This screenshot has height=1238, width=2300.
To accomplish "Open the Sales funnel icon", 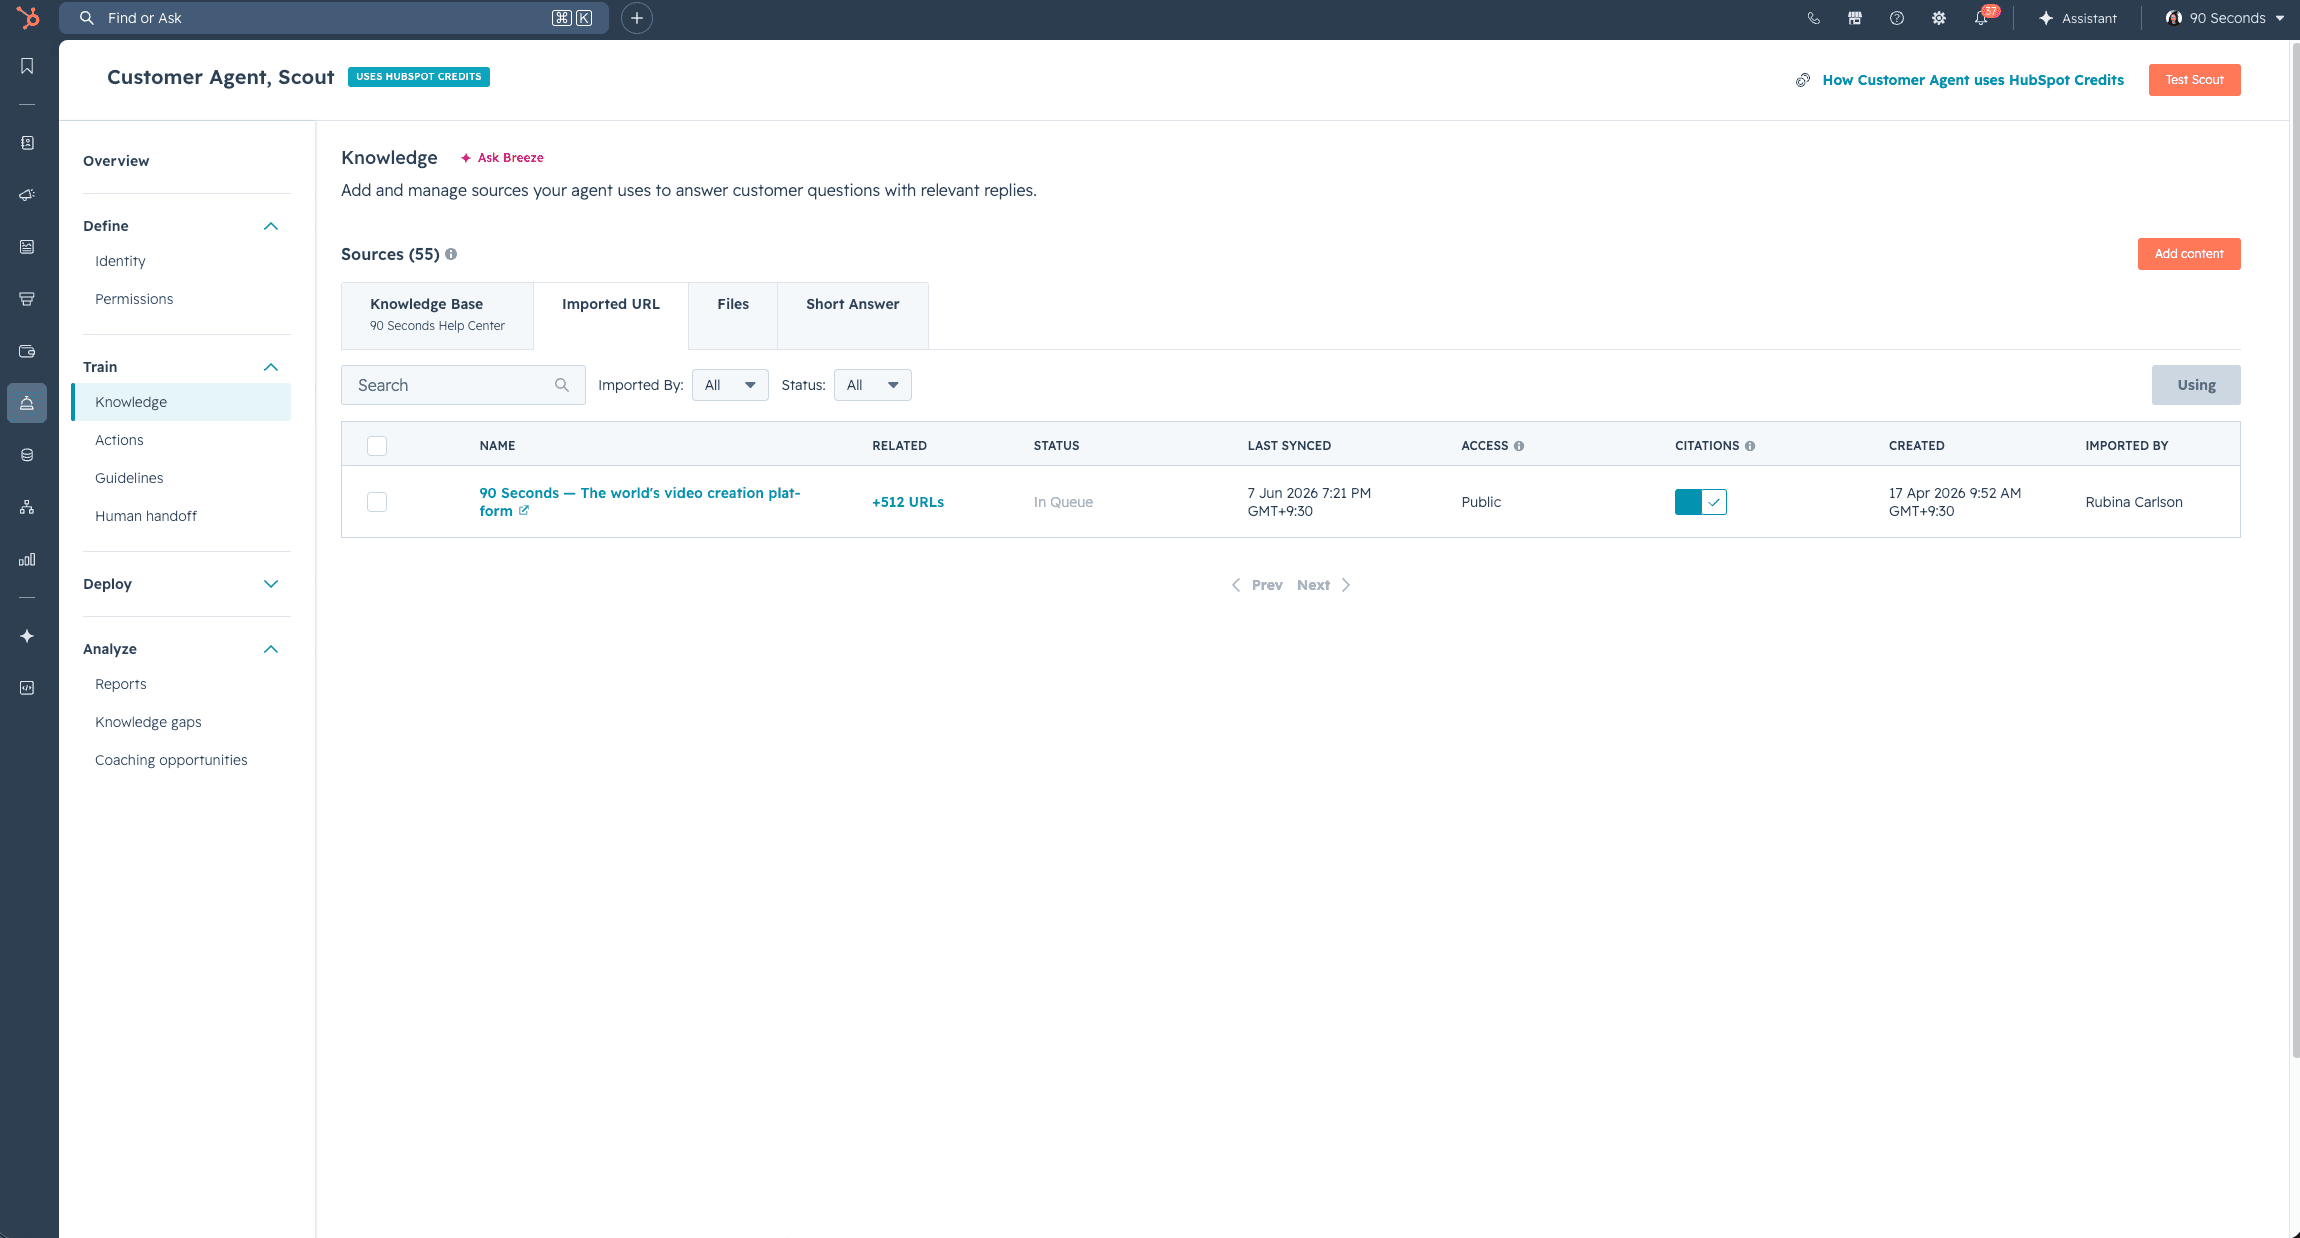I will 27,299.
